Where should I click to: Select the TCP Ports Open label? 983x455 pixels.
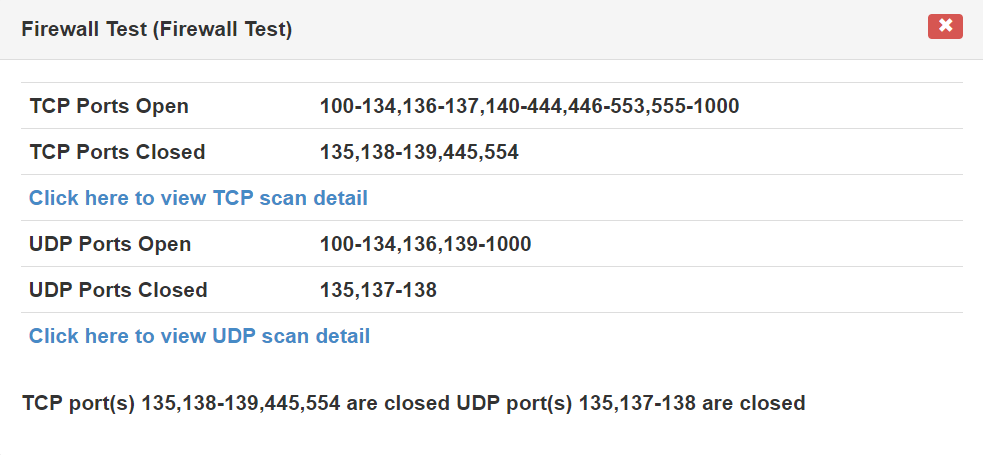(109, 106)
